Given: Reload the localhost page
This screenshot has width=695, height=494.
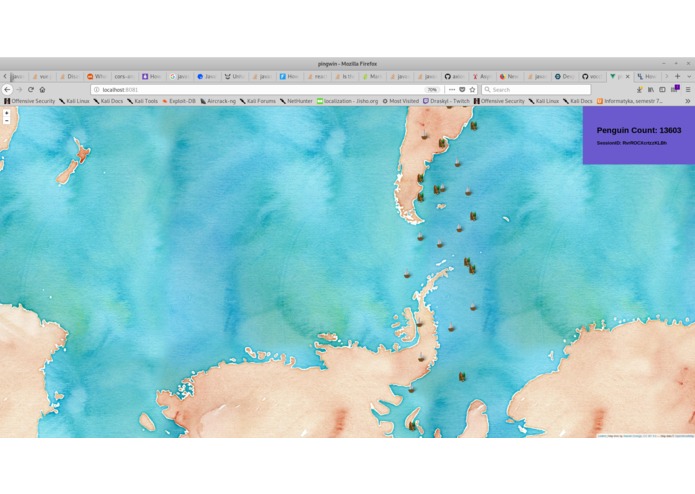Looking at the screenshot, I should [x=31, y=89].
